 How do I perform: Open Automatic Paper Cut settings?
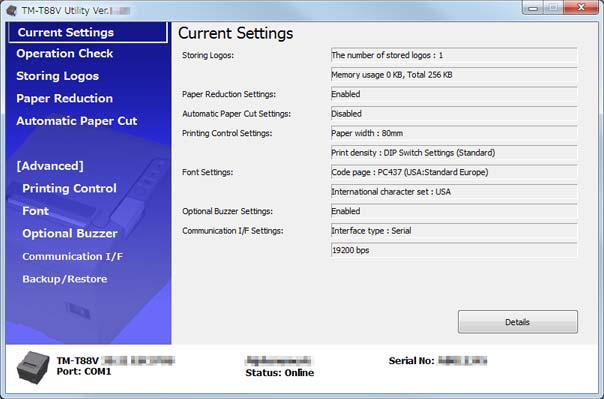(77, 121)
